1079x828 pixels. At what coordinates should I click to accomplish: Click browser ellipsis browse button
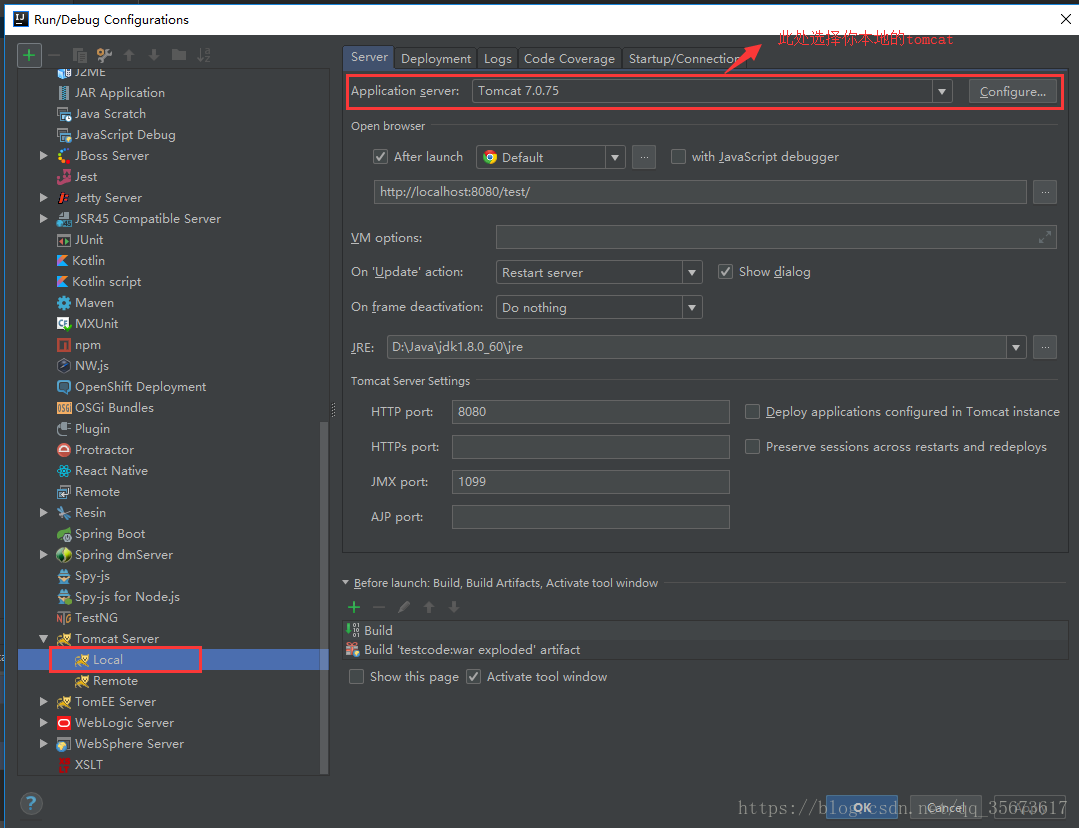(x=643, y=157)
